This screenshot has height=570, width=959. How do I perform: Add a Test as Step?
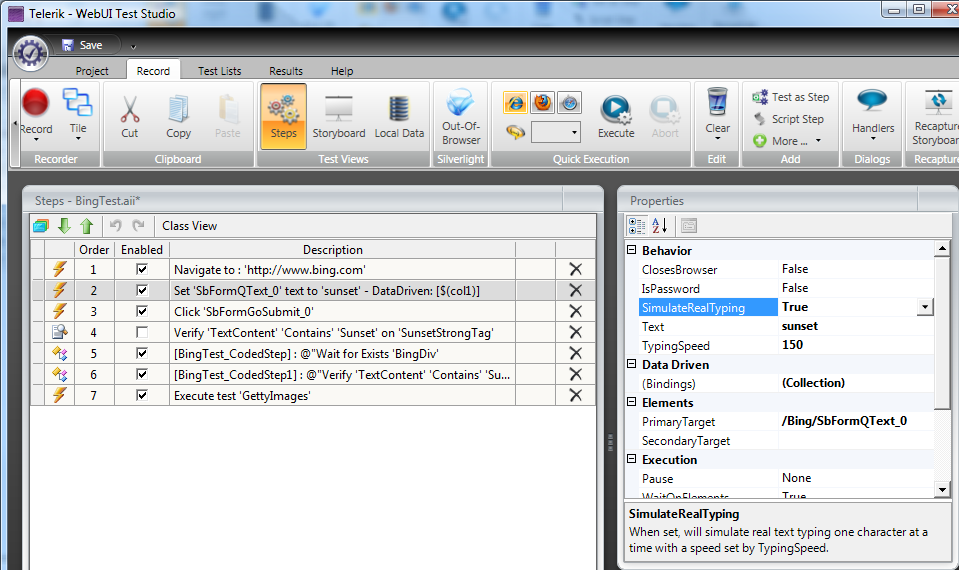791,97
